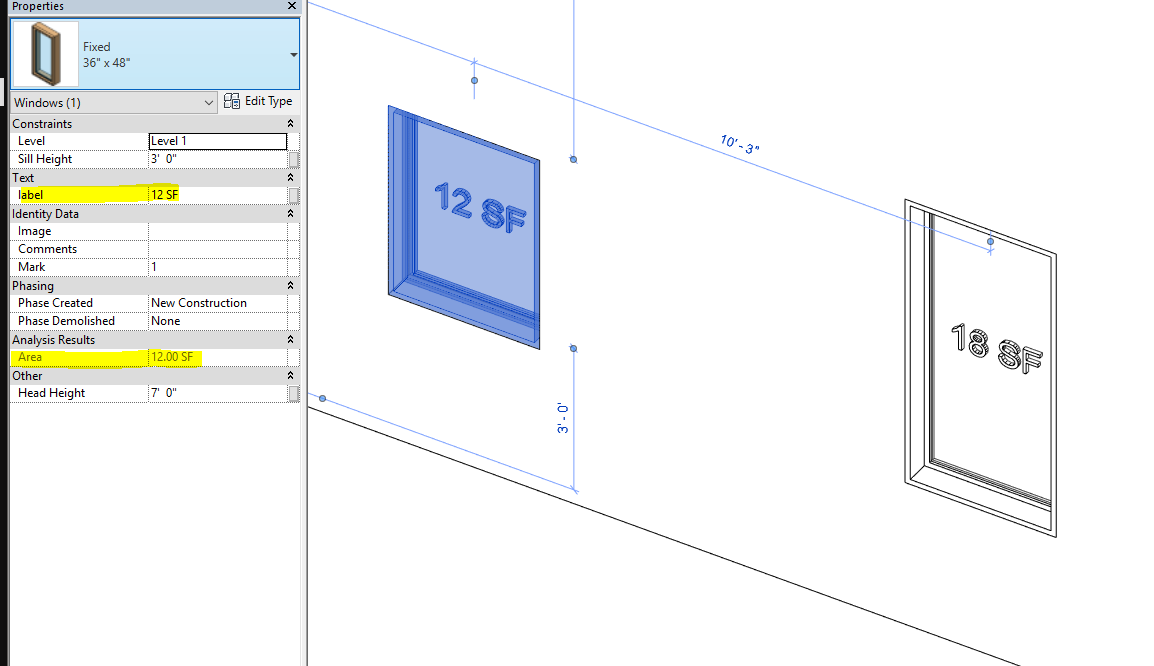Click the label associate-parameter button

294,195
